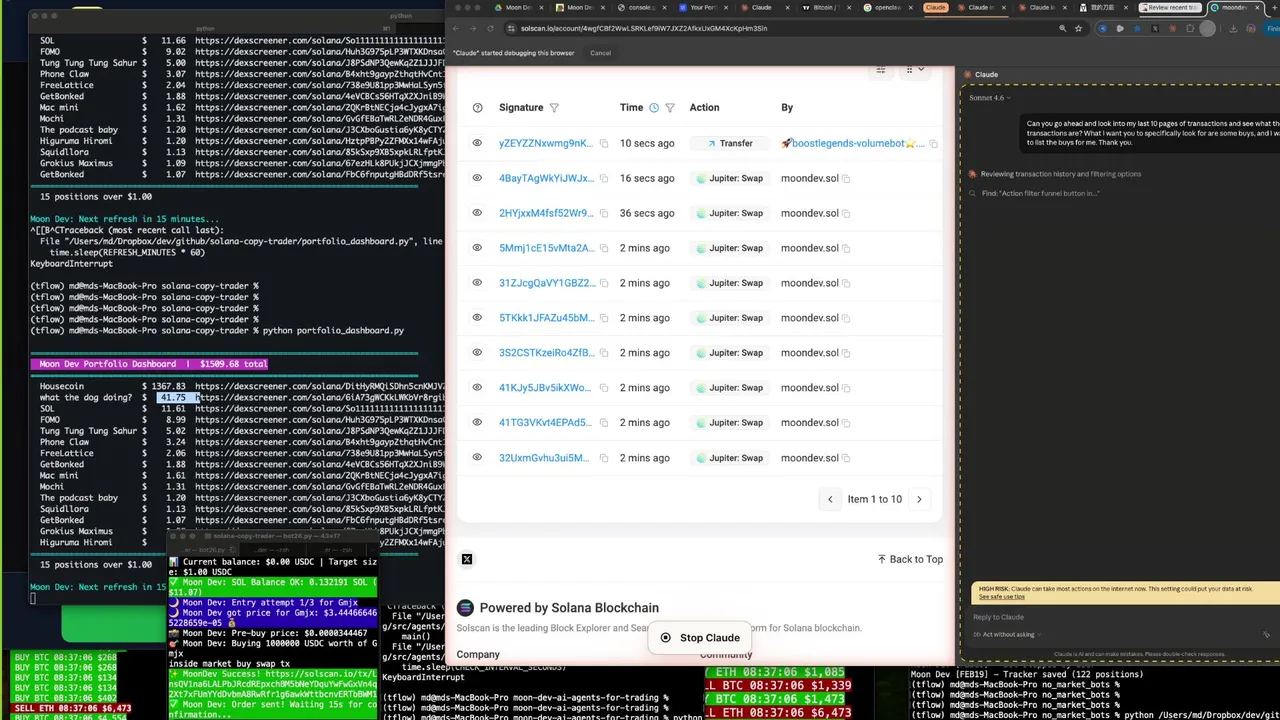This screenshot has height=720, width=1280.
Task: Open the X social icon in Solscan footer
Action: pyautogui.click(x=467, y=559)
